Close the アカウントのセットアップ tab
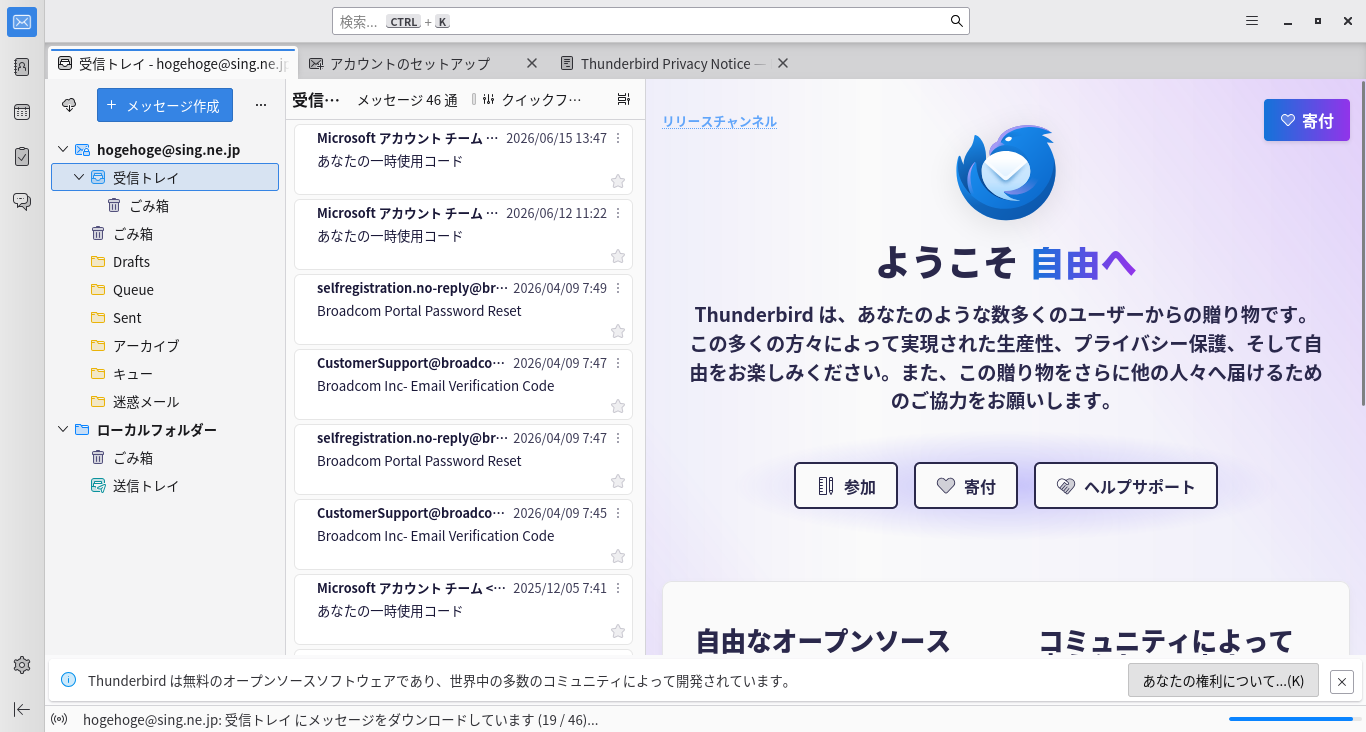1366x732 pixels. pyautogui.click(x=532, y=63)
